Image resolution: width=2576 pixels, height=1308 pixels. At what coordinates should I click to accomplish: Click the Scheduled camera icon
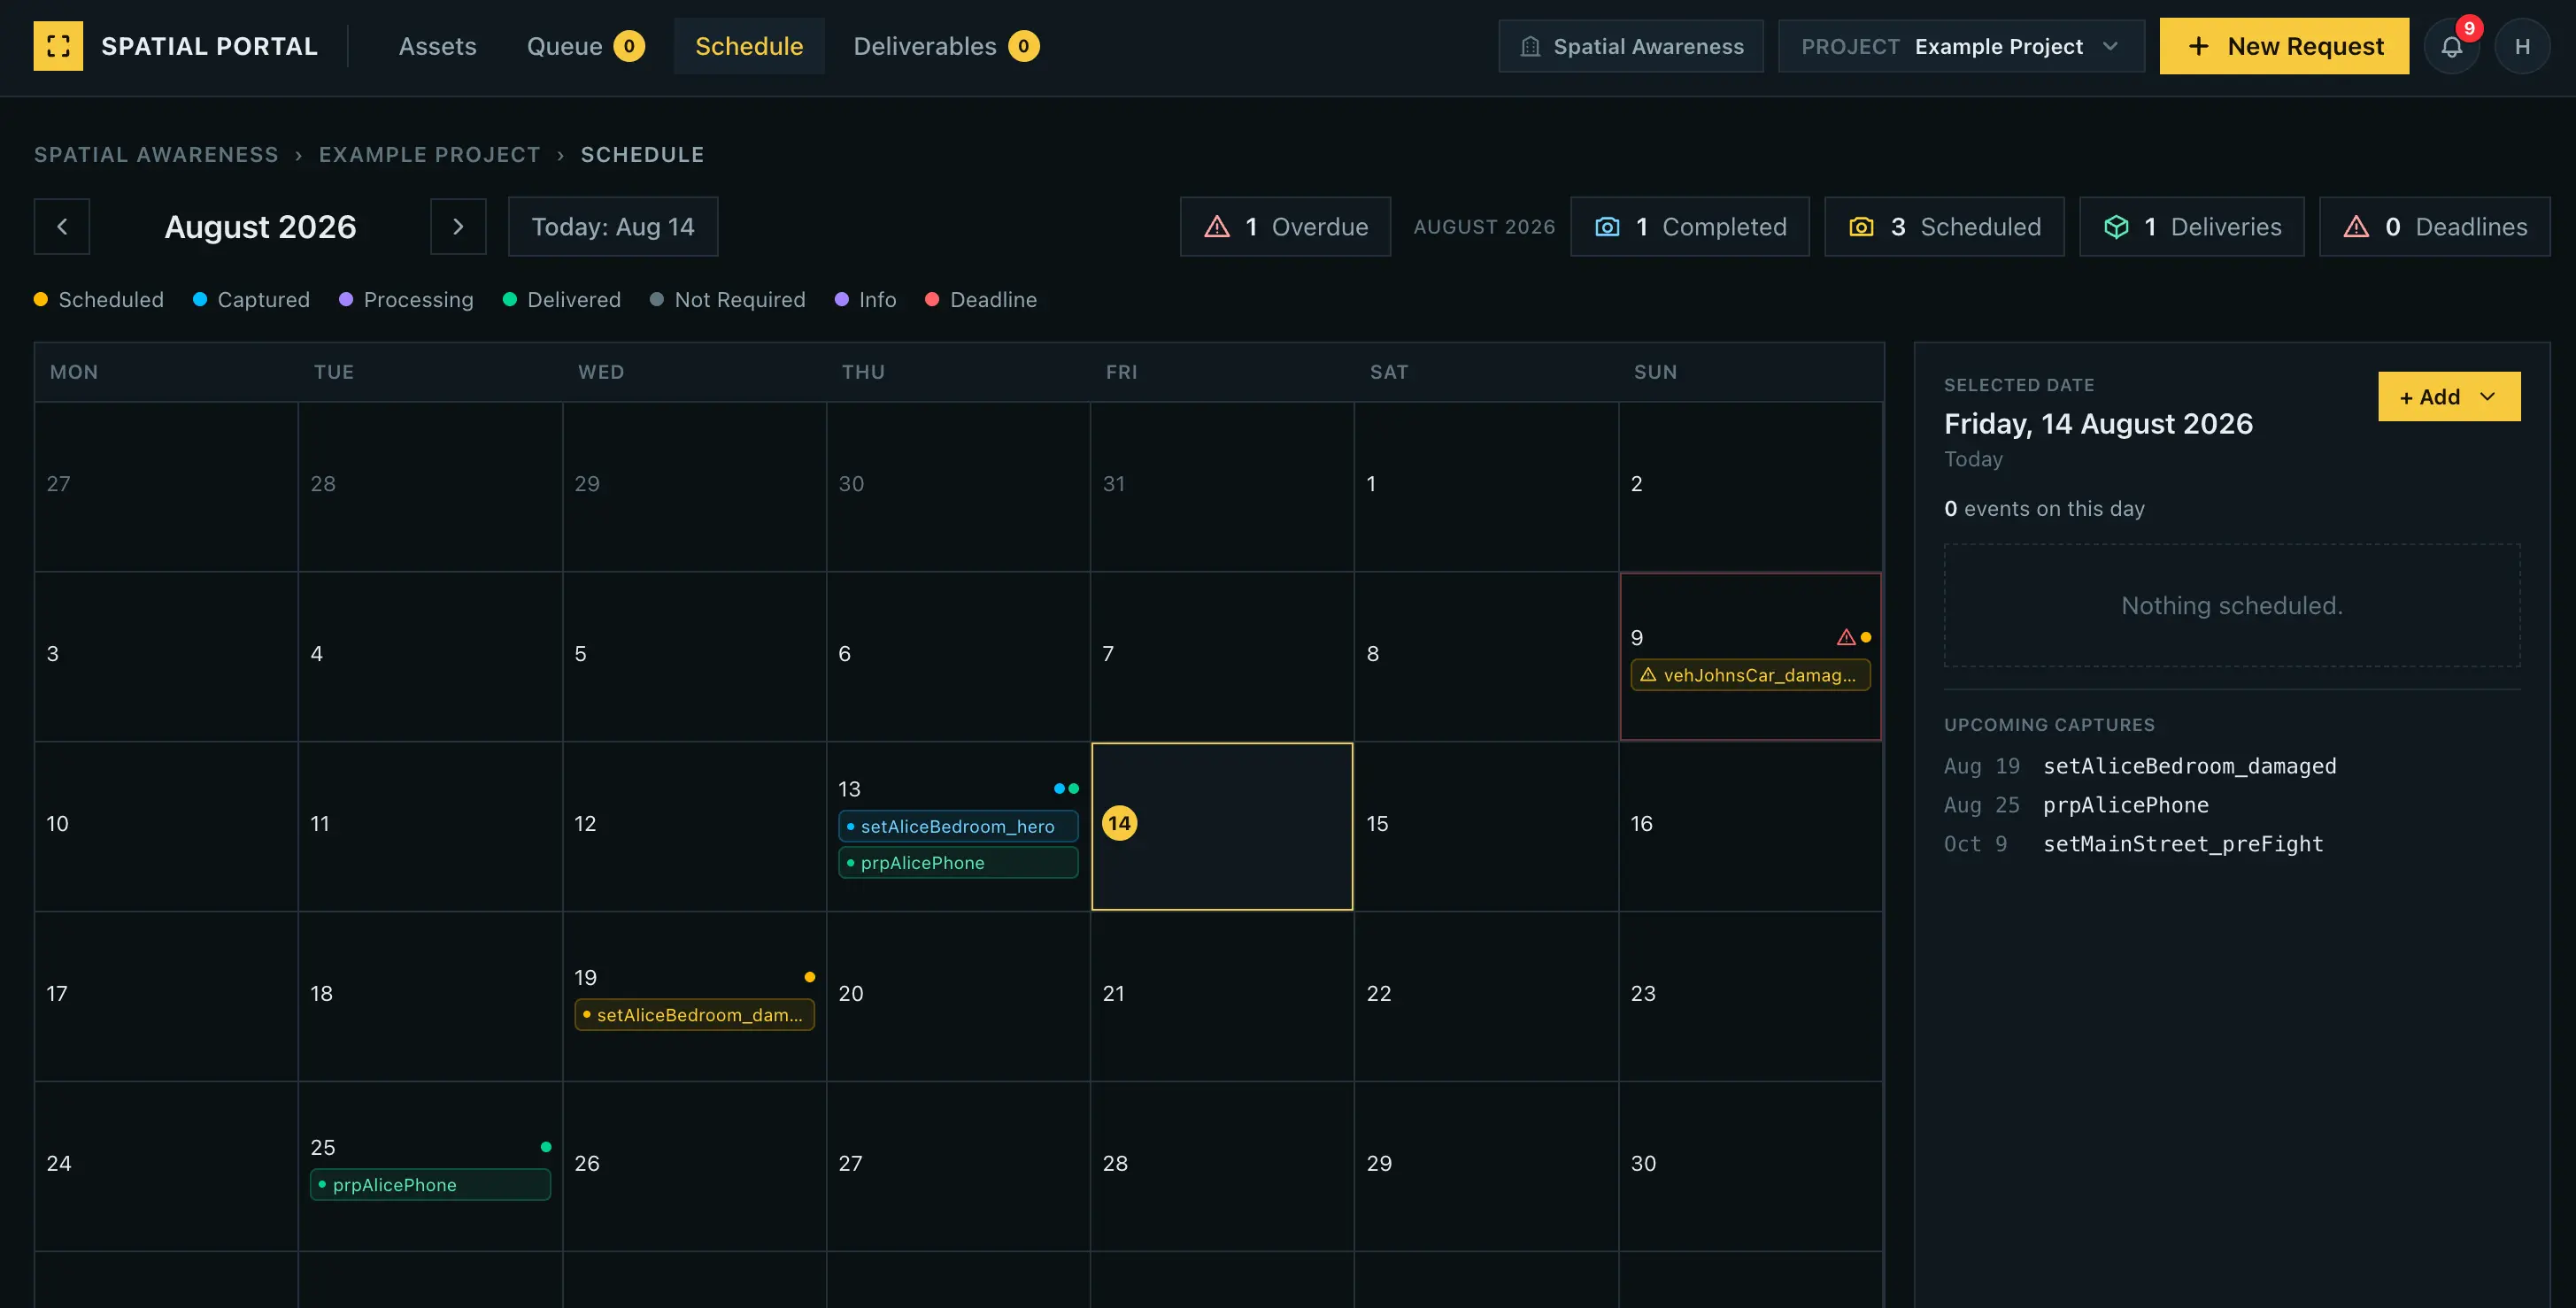tap(1861, 227)
